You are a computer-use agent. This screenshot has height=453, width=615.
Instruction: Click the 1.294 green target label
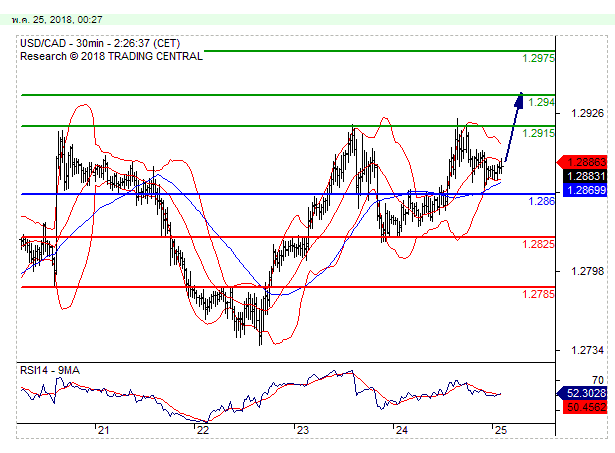click(x=541, y=102)
